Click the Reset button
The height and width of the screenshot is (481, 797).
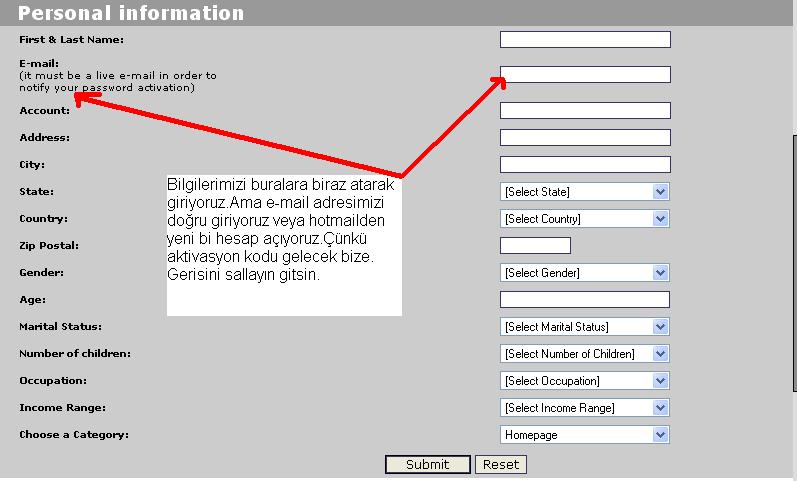click(501, 464)
